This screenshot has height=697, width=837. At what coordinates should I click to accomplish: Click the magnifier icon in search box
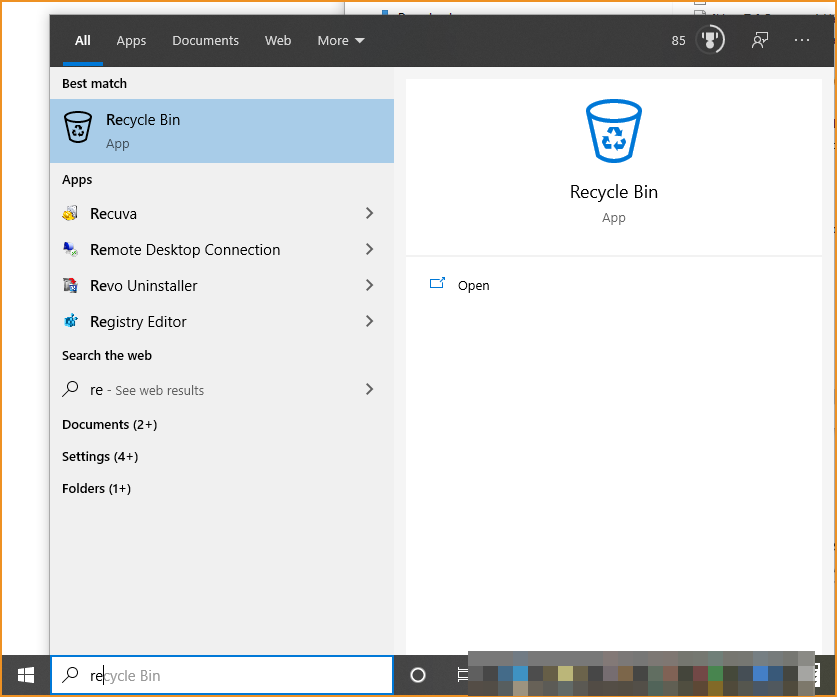[x=70, y=675]
